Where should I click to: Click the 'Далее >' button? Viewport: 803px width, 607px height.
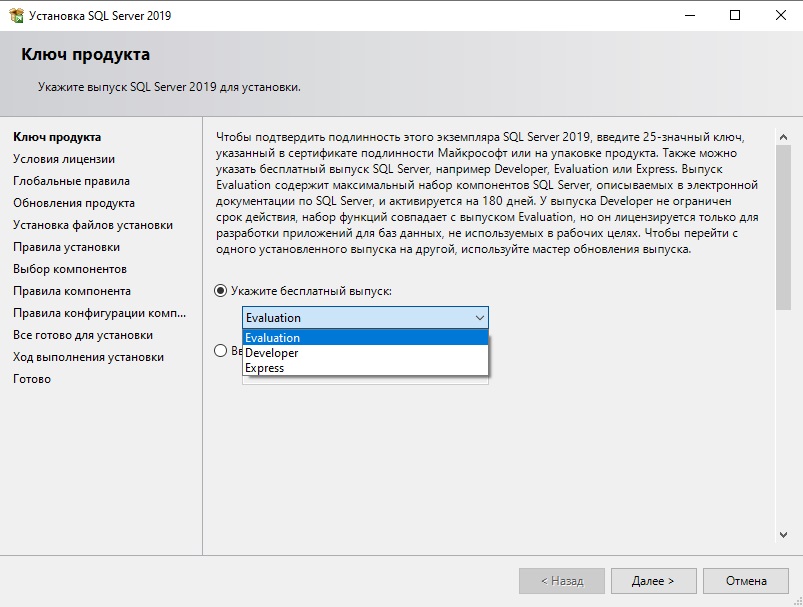point(653,581)
